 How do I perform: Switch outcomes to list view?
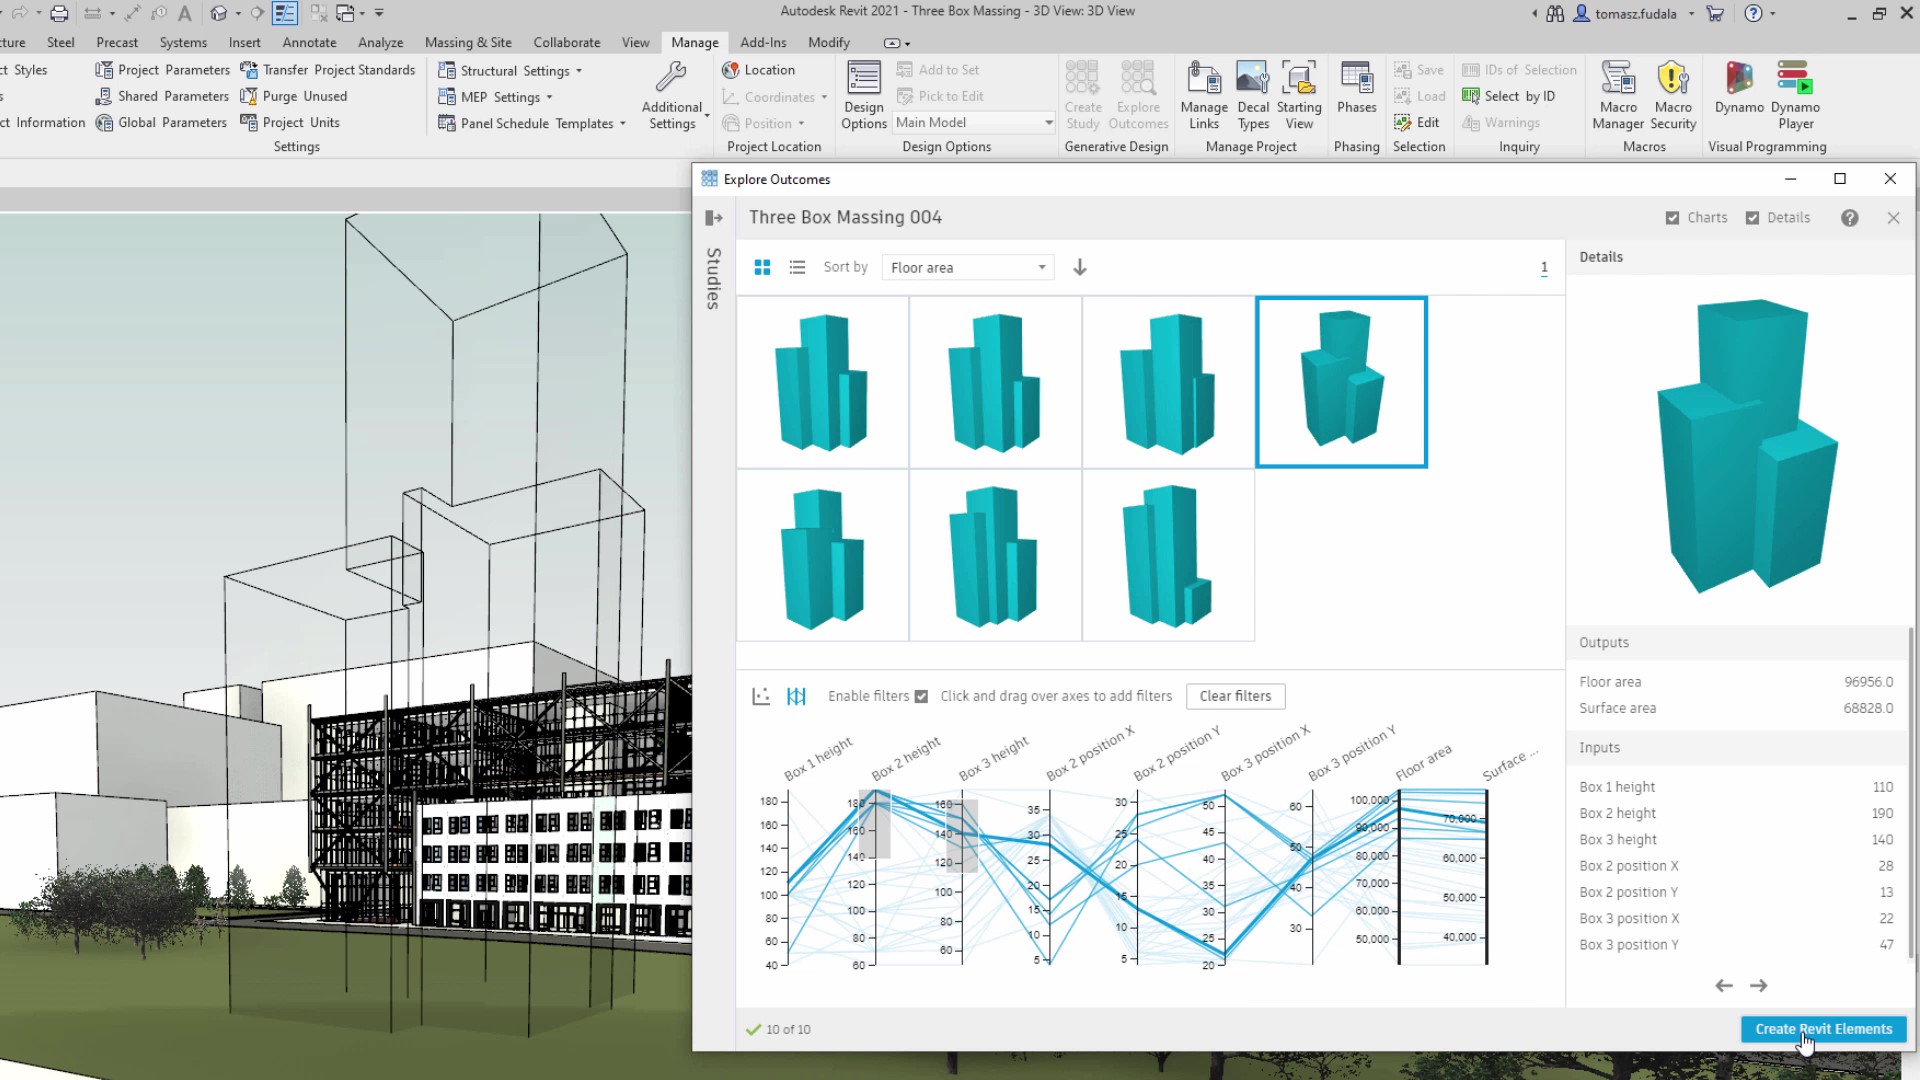(x=797, y=267)
